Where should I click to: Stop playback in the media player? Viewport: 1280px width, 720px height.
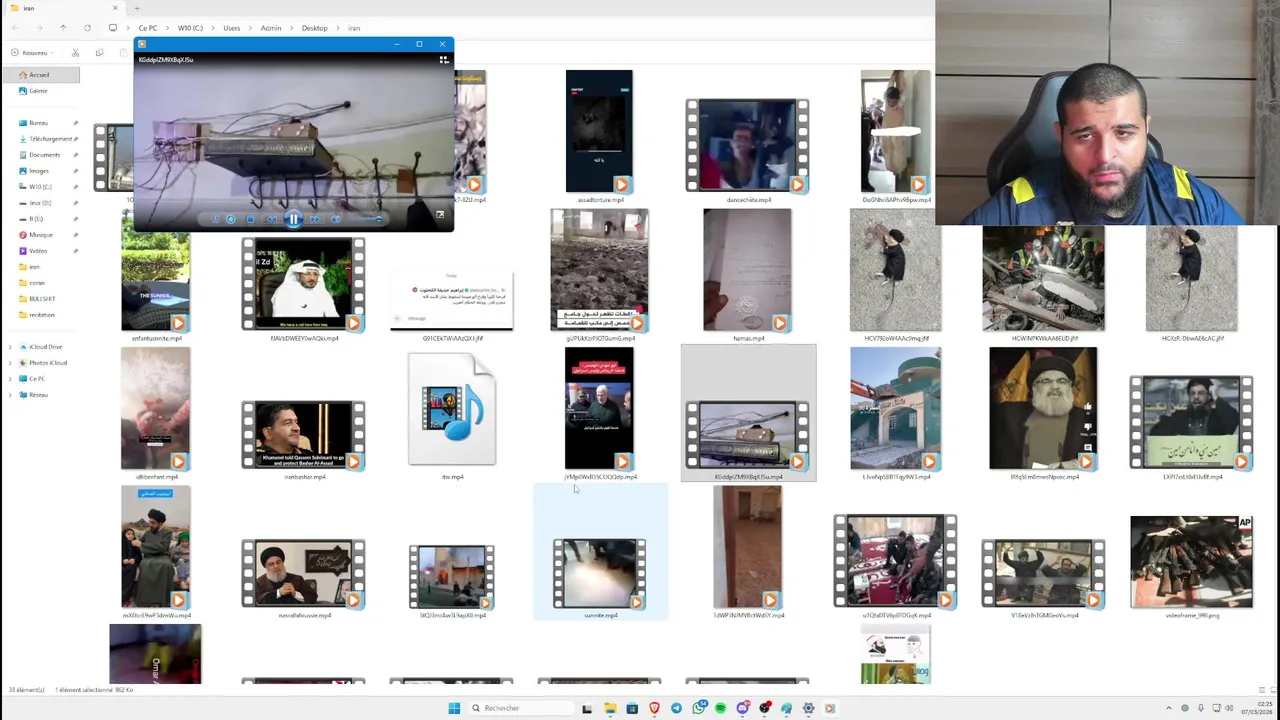coord(250,219)
